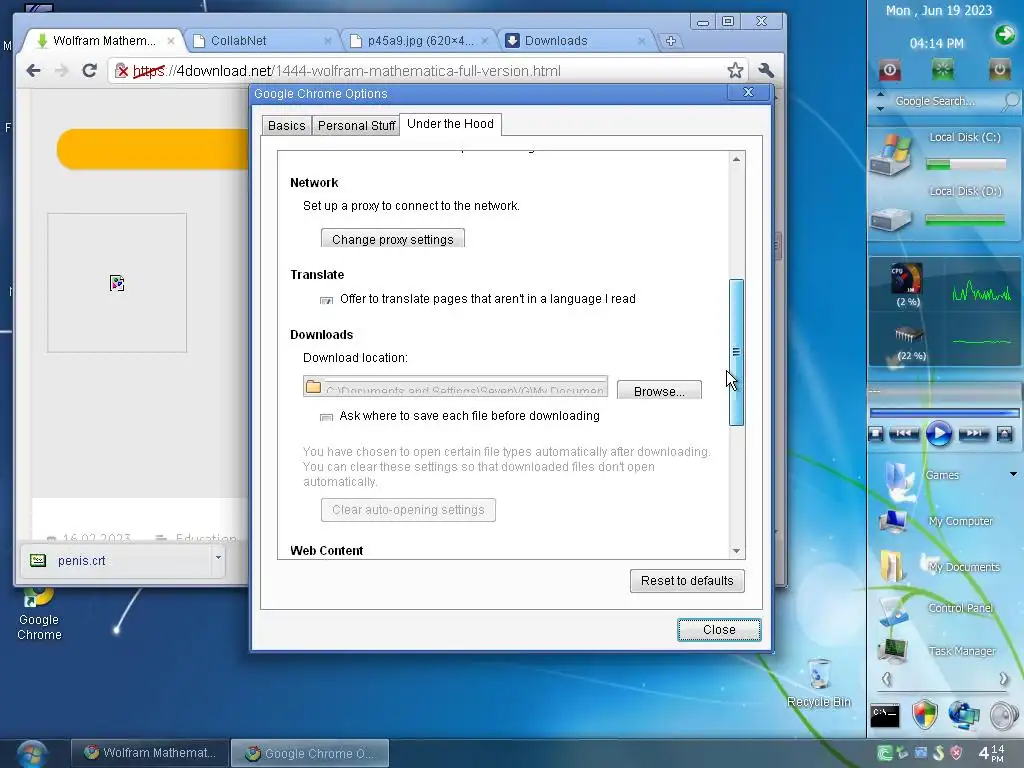
Task: Click the Chrome forward arrow
Action: point(61,71)
